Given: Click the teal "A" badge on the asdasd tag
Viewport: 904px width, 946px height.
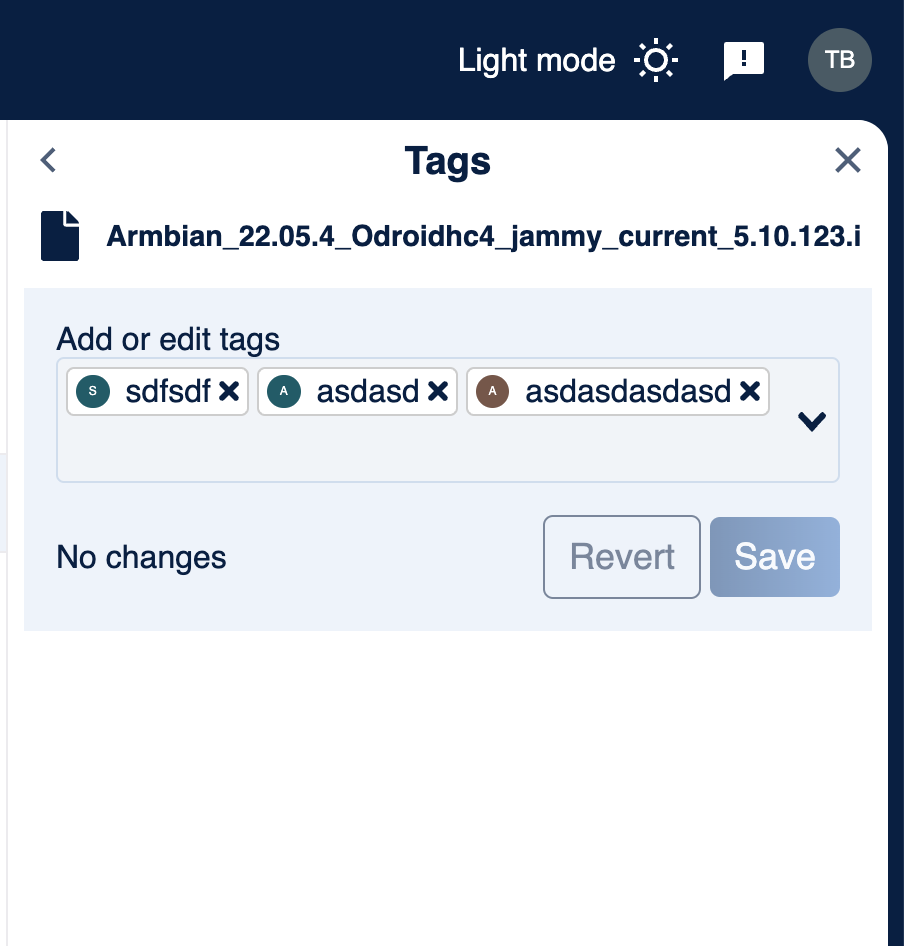Looking at the screenshot, I should click(284, 391).
